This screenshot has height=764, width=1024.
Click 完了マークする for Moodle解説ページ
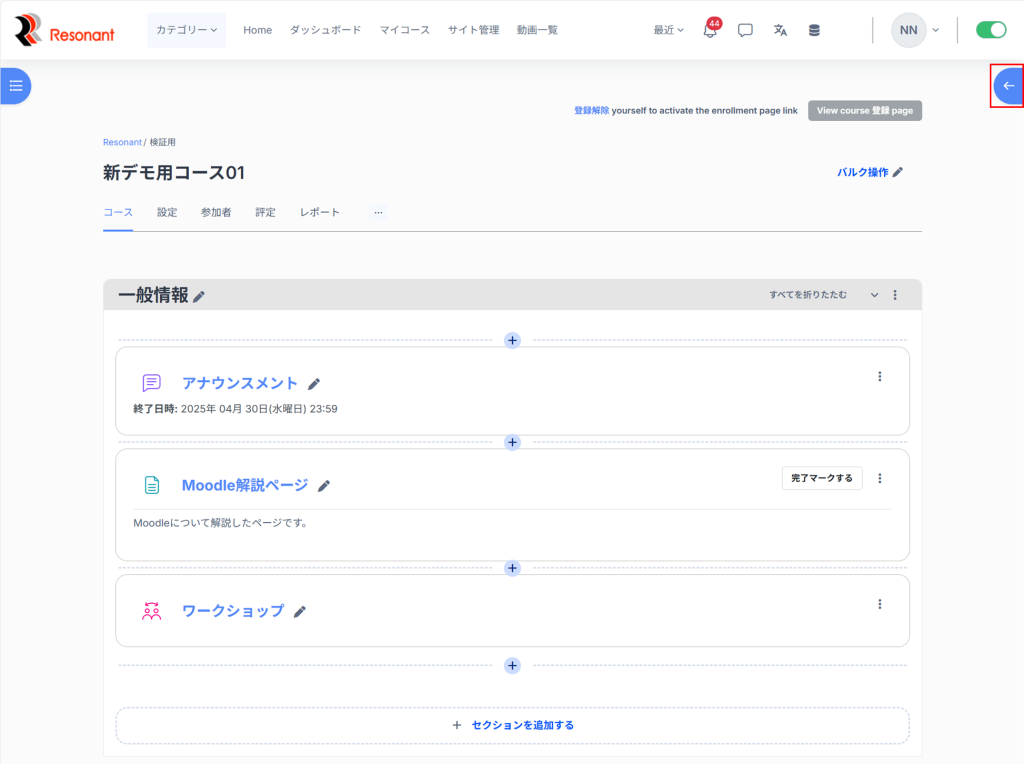point(822,478)
